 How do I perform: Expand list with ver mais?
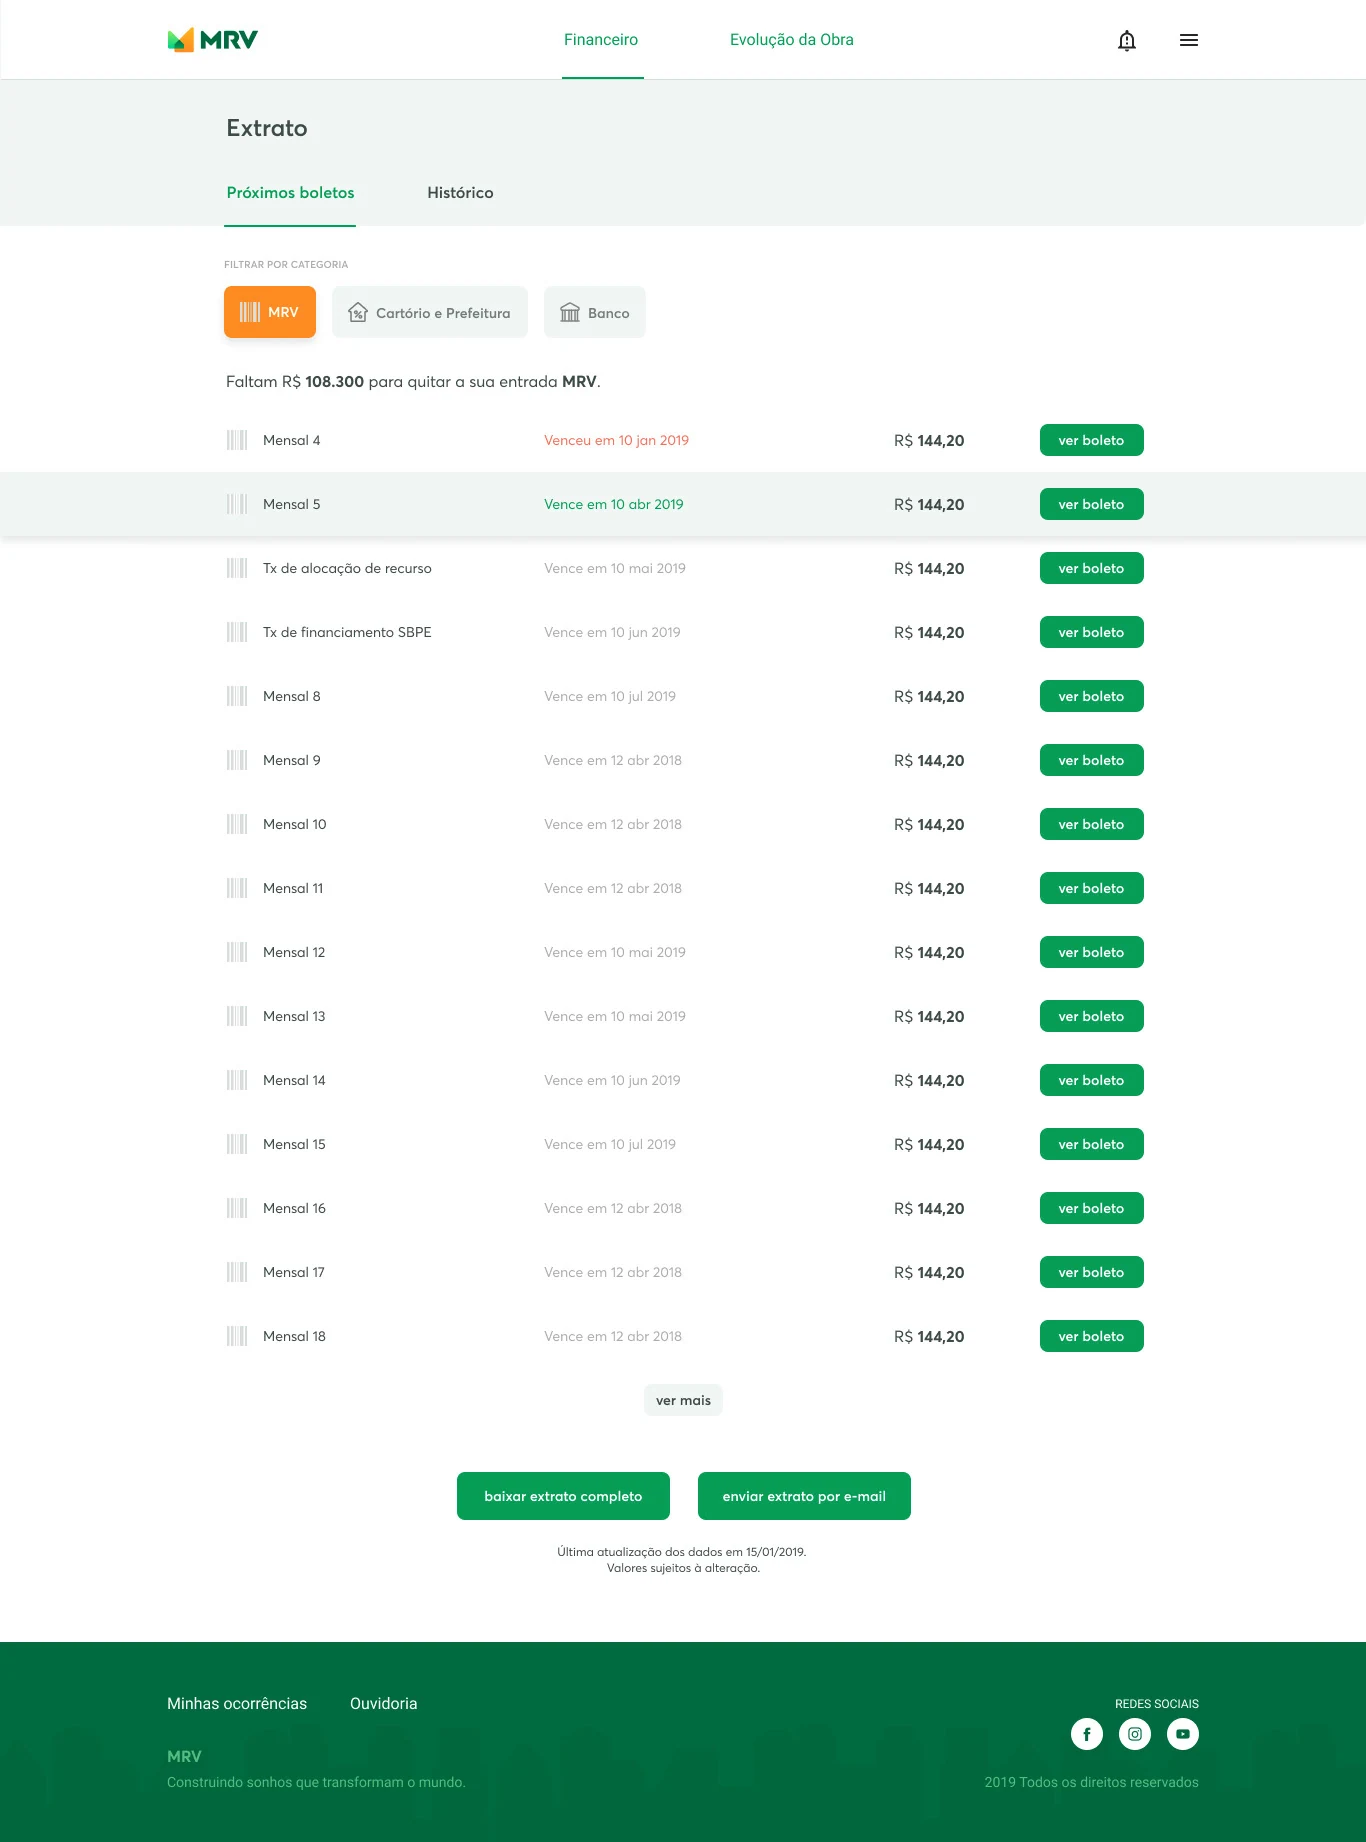coord(683,1400)
